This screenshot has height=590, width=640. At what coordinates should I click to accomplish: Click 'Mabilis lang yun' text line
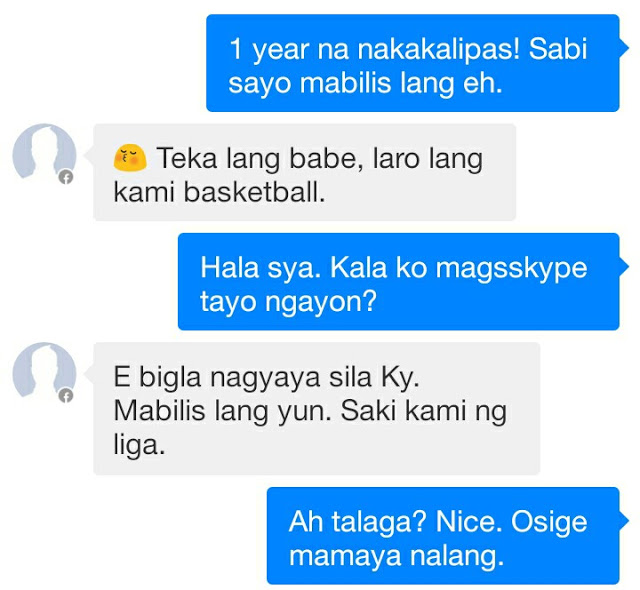point(223,410)
